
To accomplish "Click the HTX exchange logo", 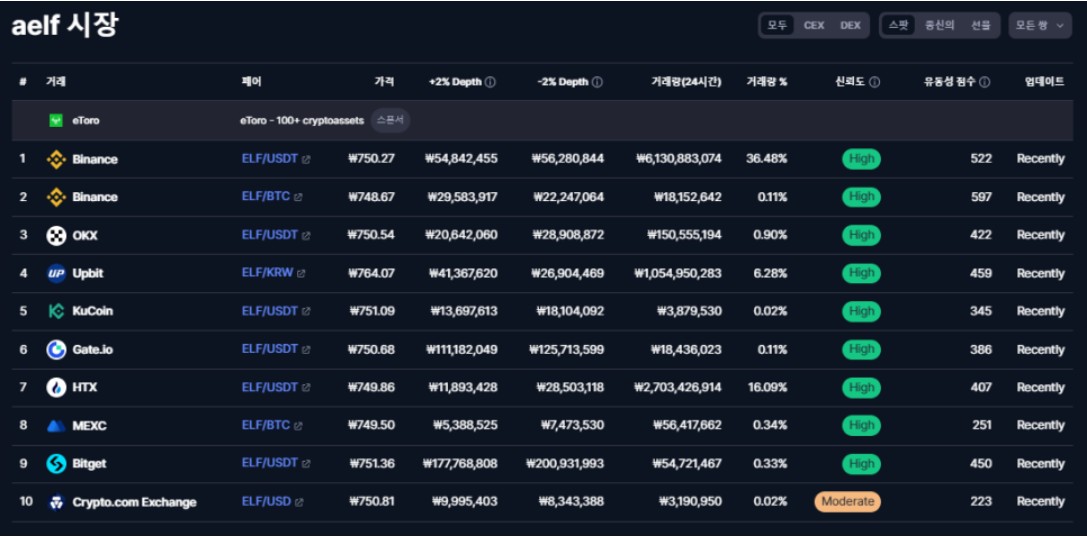I will [x=56, y=388].
